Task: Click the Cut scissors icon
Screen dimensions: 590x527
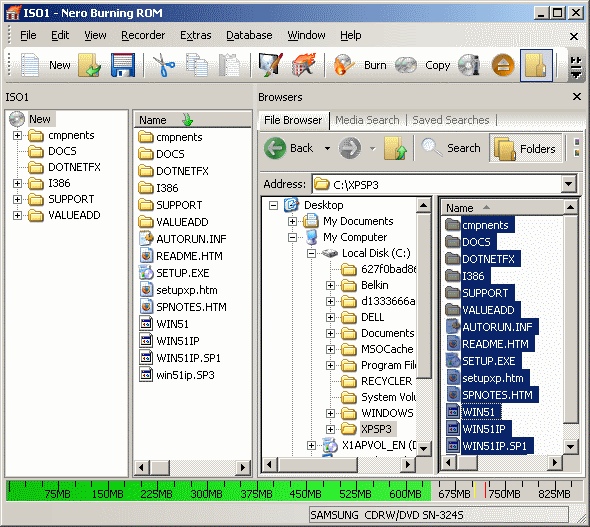Action: coord(164,65)
